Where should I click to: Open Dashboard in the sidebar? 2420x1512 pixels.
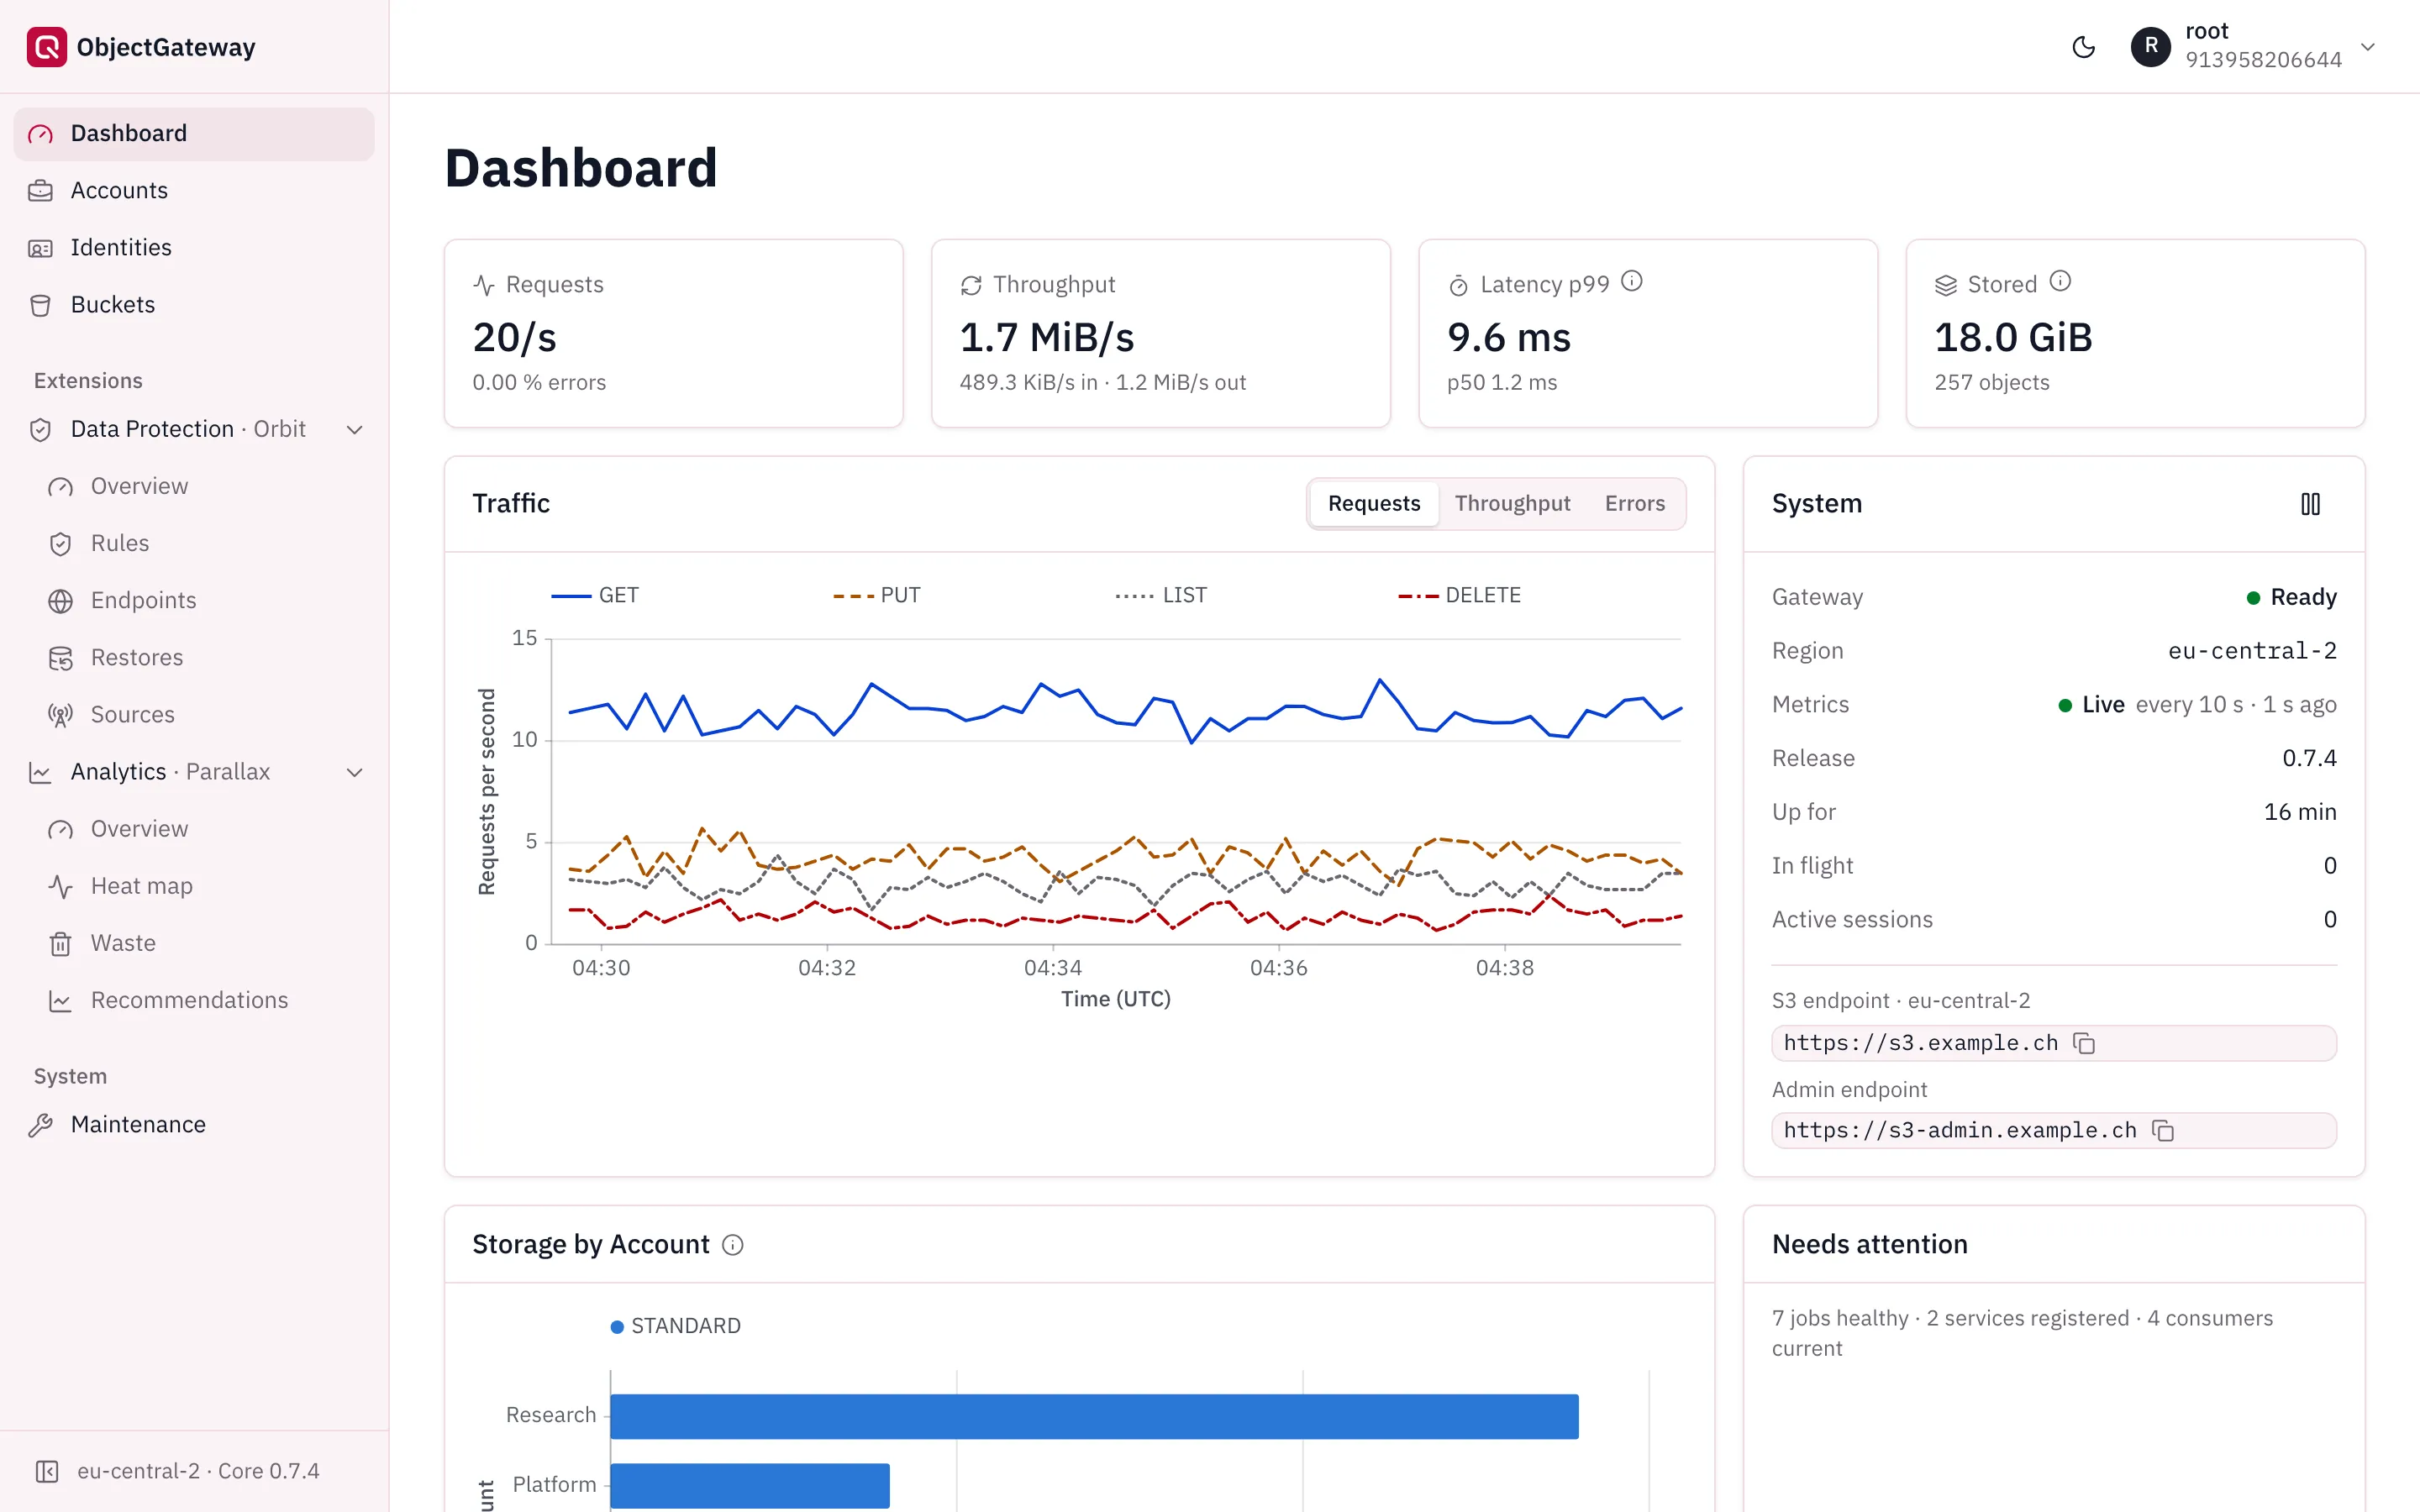point(194,133)
